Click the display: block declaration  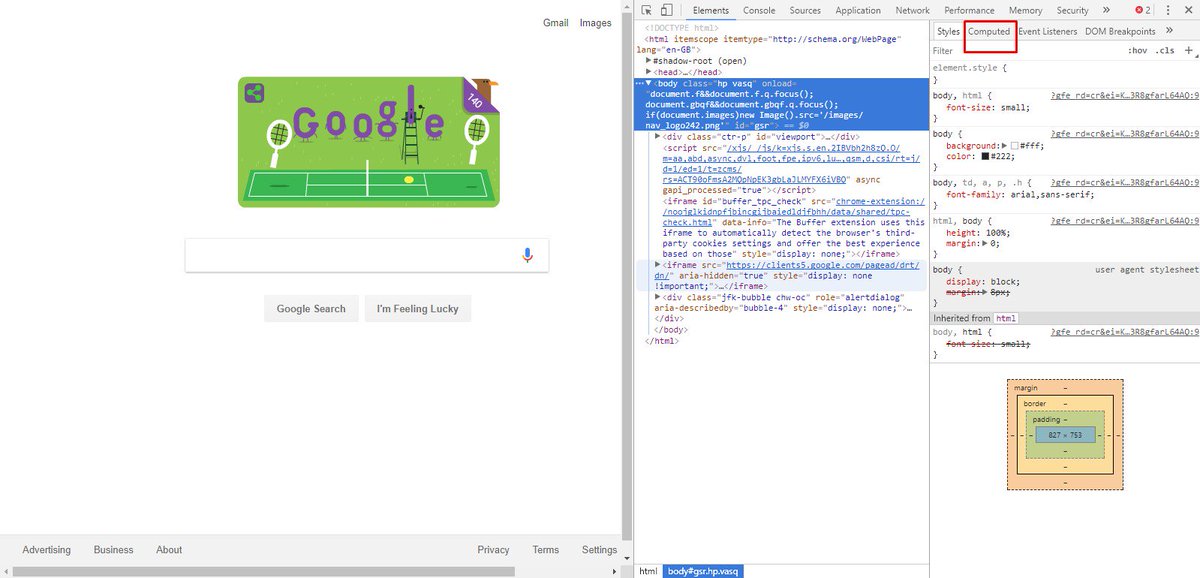(x=984, y=281)
